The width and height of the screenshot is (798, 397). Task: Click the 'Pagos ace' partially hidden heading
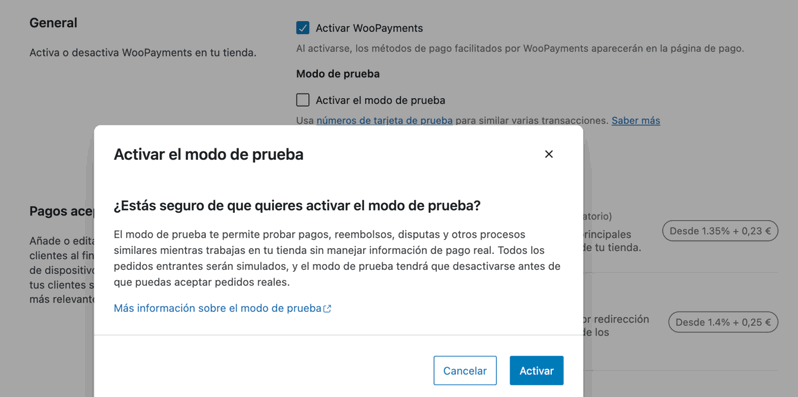[62, 211]
